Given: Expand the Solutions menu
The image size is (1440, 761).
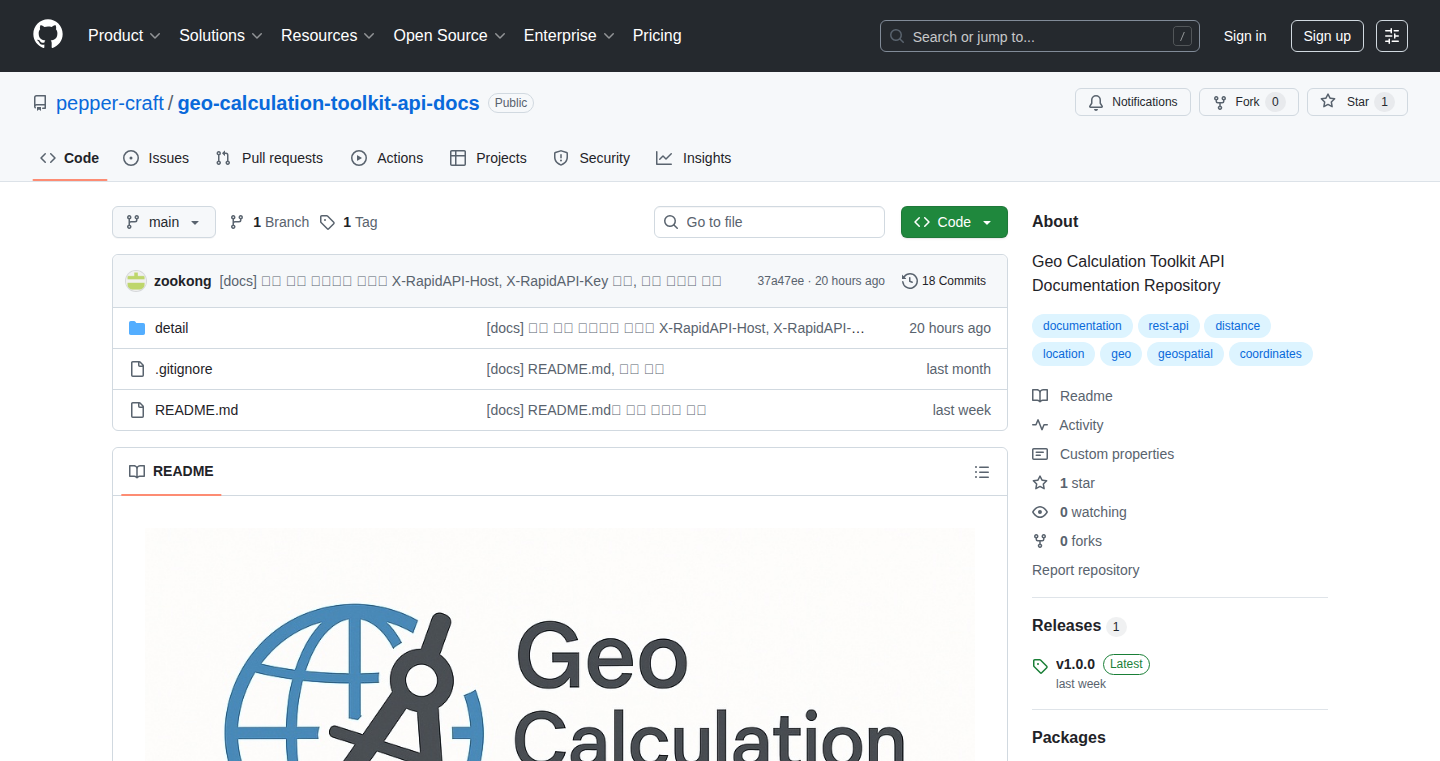Looking at the screenshot, I should click(221, 36).
